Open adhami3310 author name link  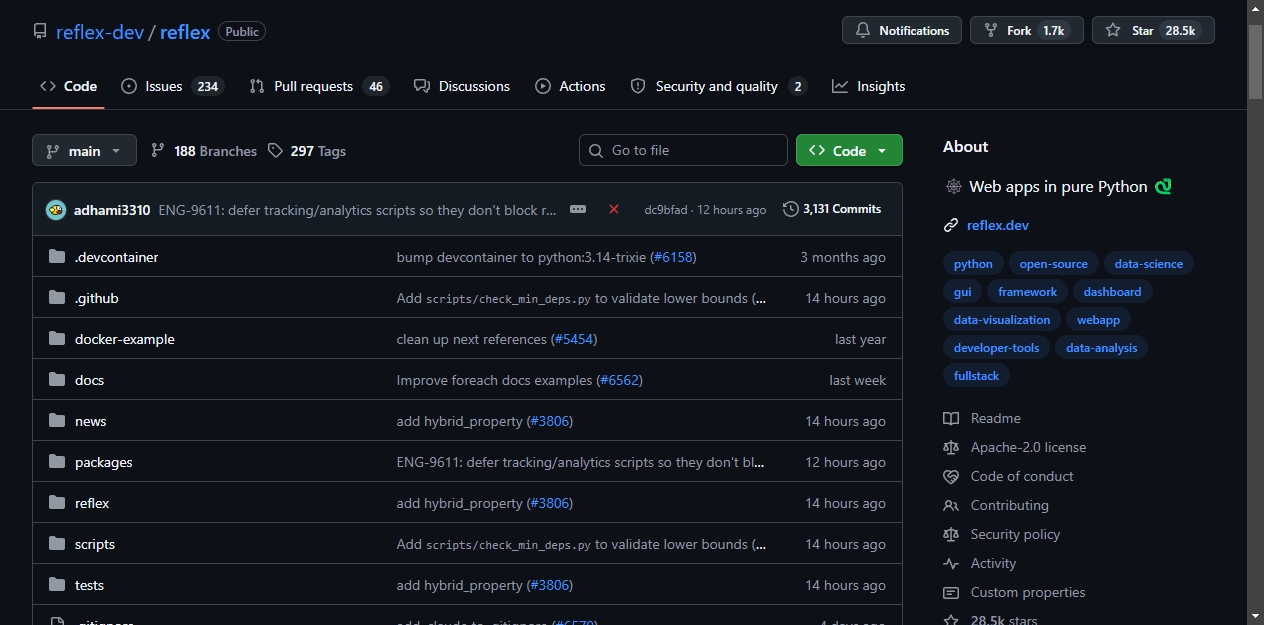[x=112, y=210]
